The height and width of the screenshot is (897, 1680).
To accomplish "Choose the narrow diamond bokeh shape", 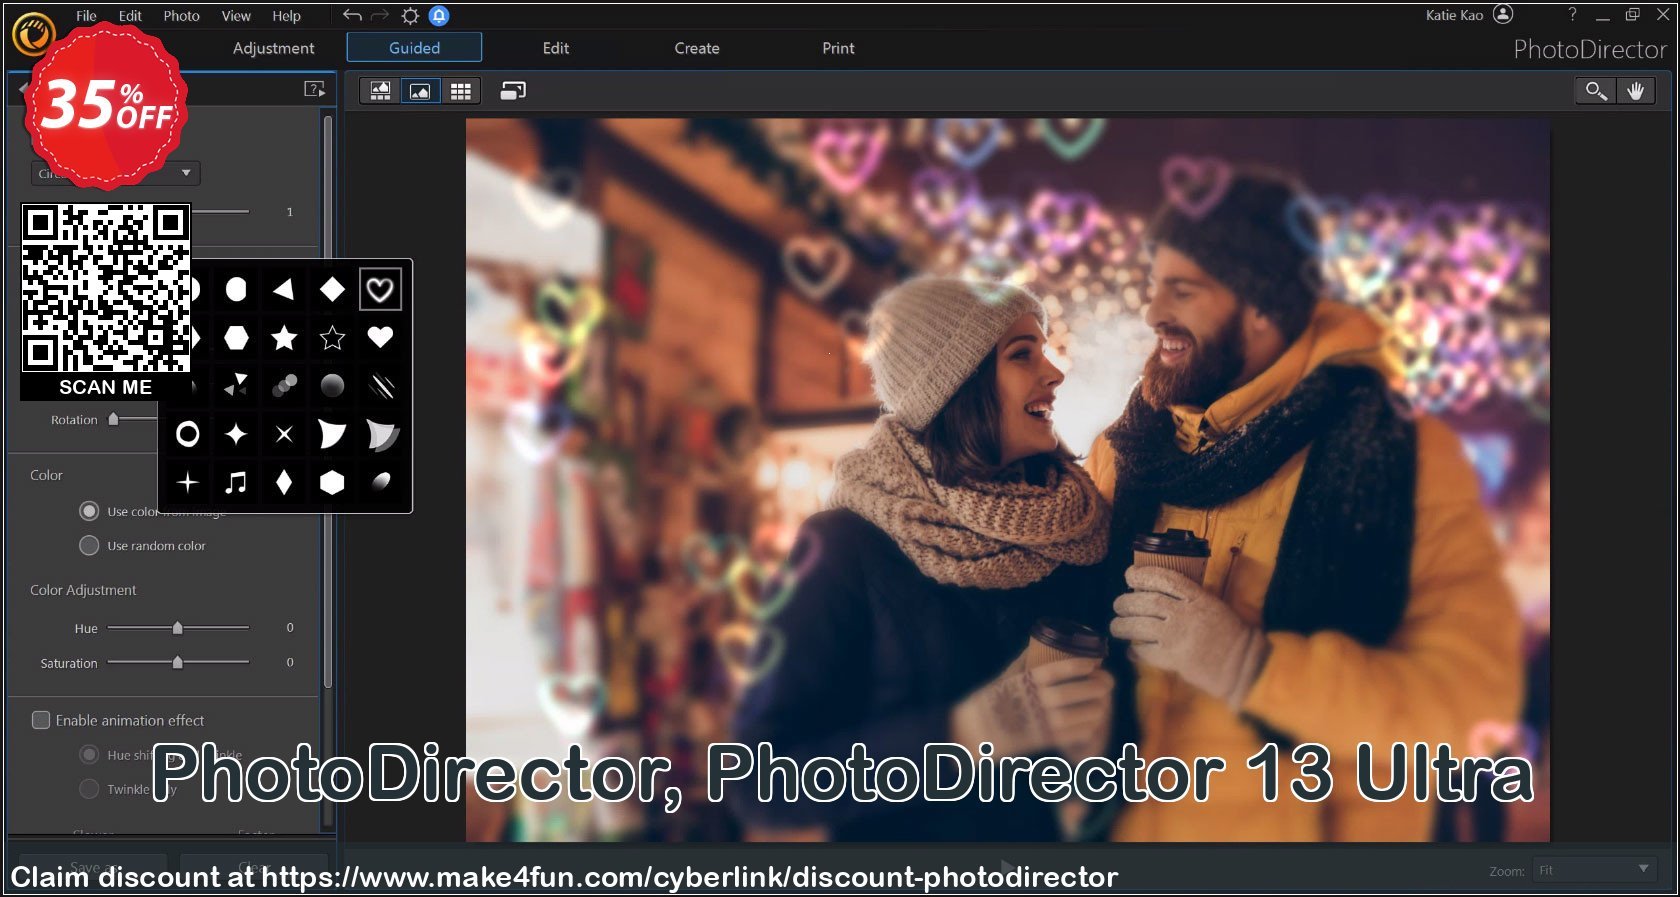I will coord(284,482).
